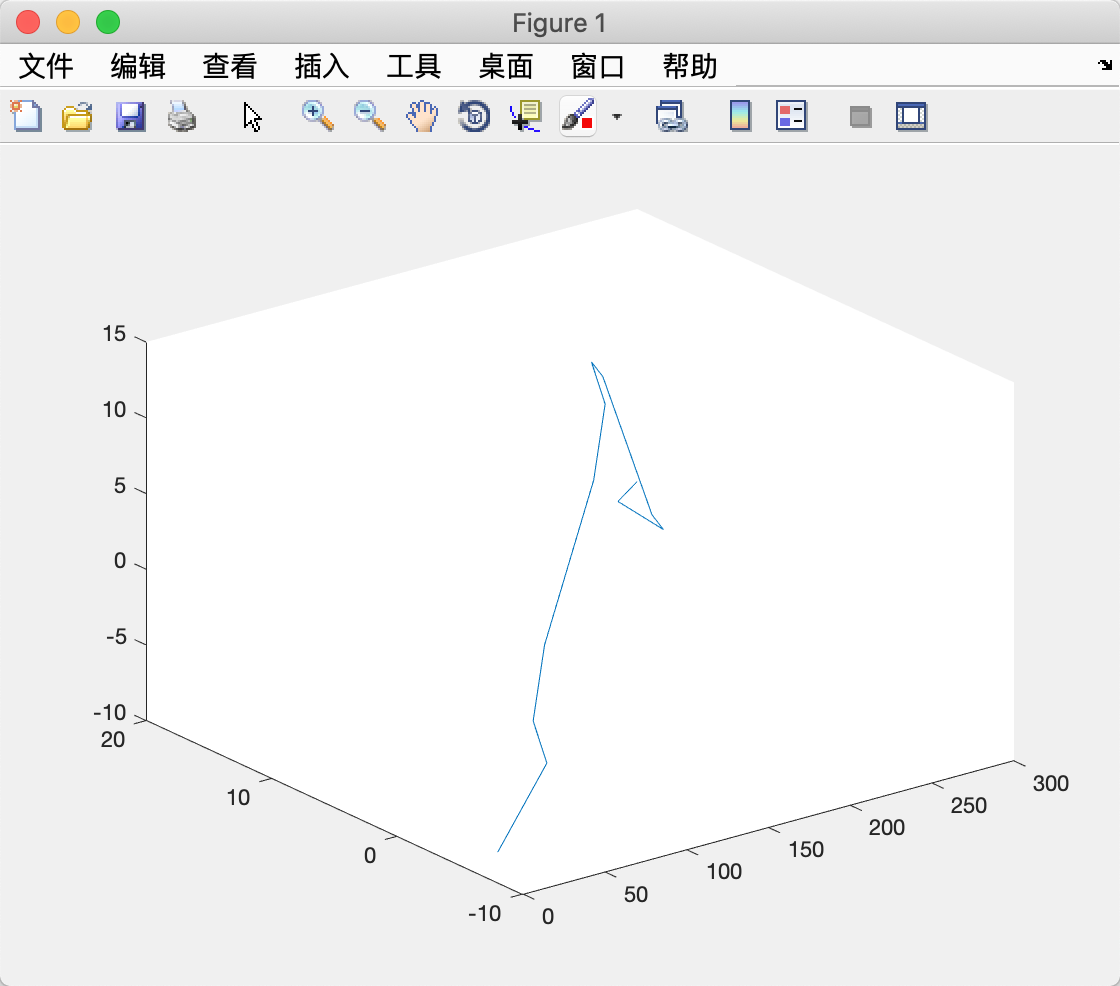The width and height of the screenshot is (1120, 986).
Task: Show Plot Tools and Dock Figure
Action: pyautogui.click(x=911, y=116)
